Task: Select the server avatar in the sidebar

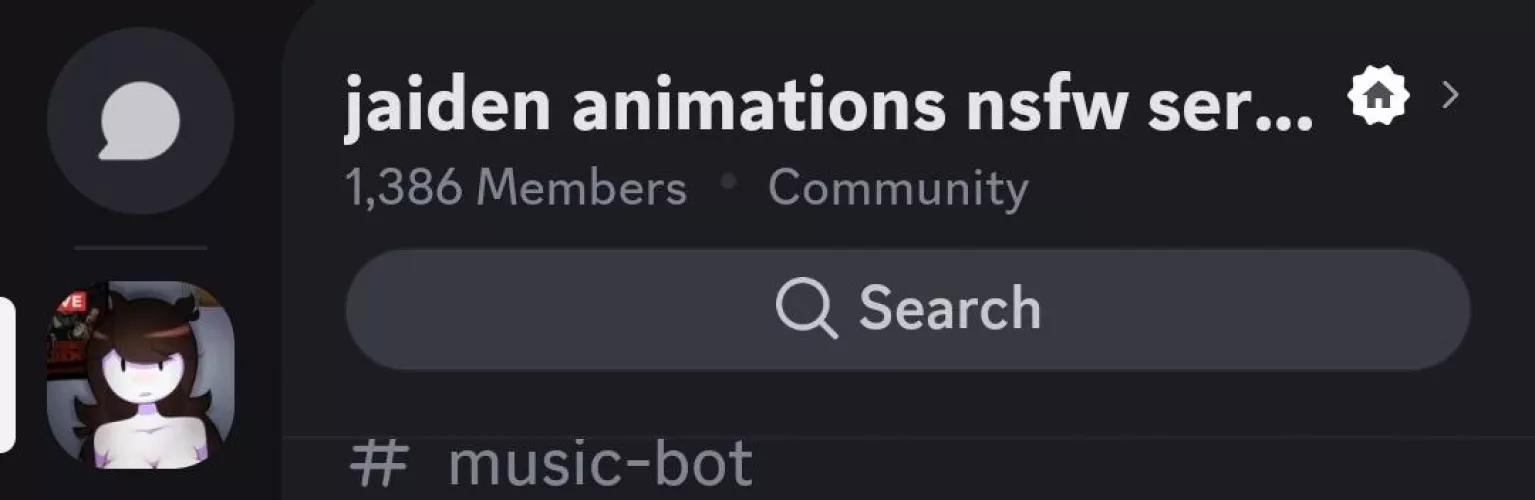Action: point(140,375)
